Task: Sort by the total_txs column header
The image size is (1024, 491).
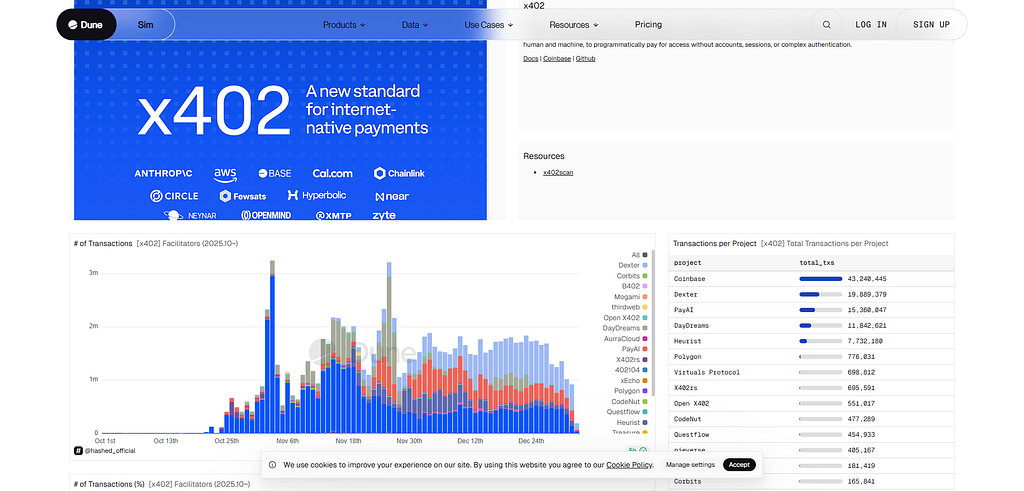Action: pyautogui.click(x=816, y=263)
